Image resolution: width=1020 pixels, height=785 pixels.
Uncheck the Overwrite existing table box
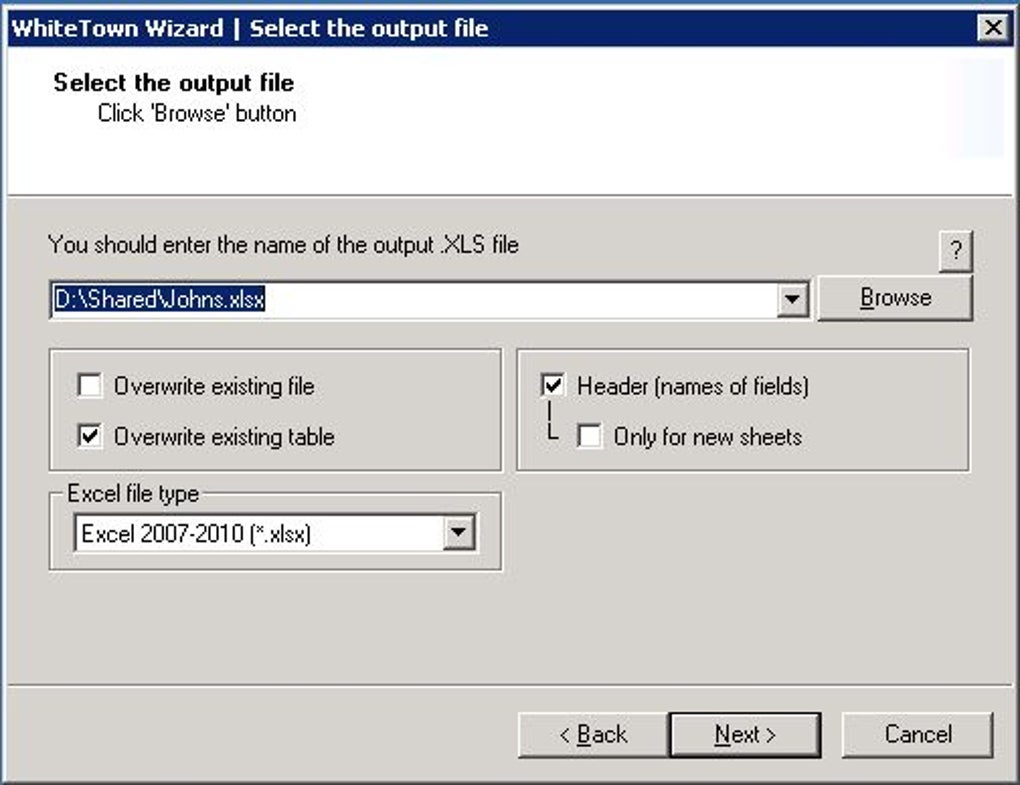[89, 436]
